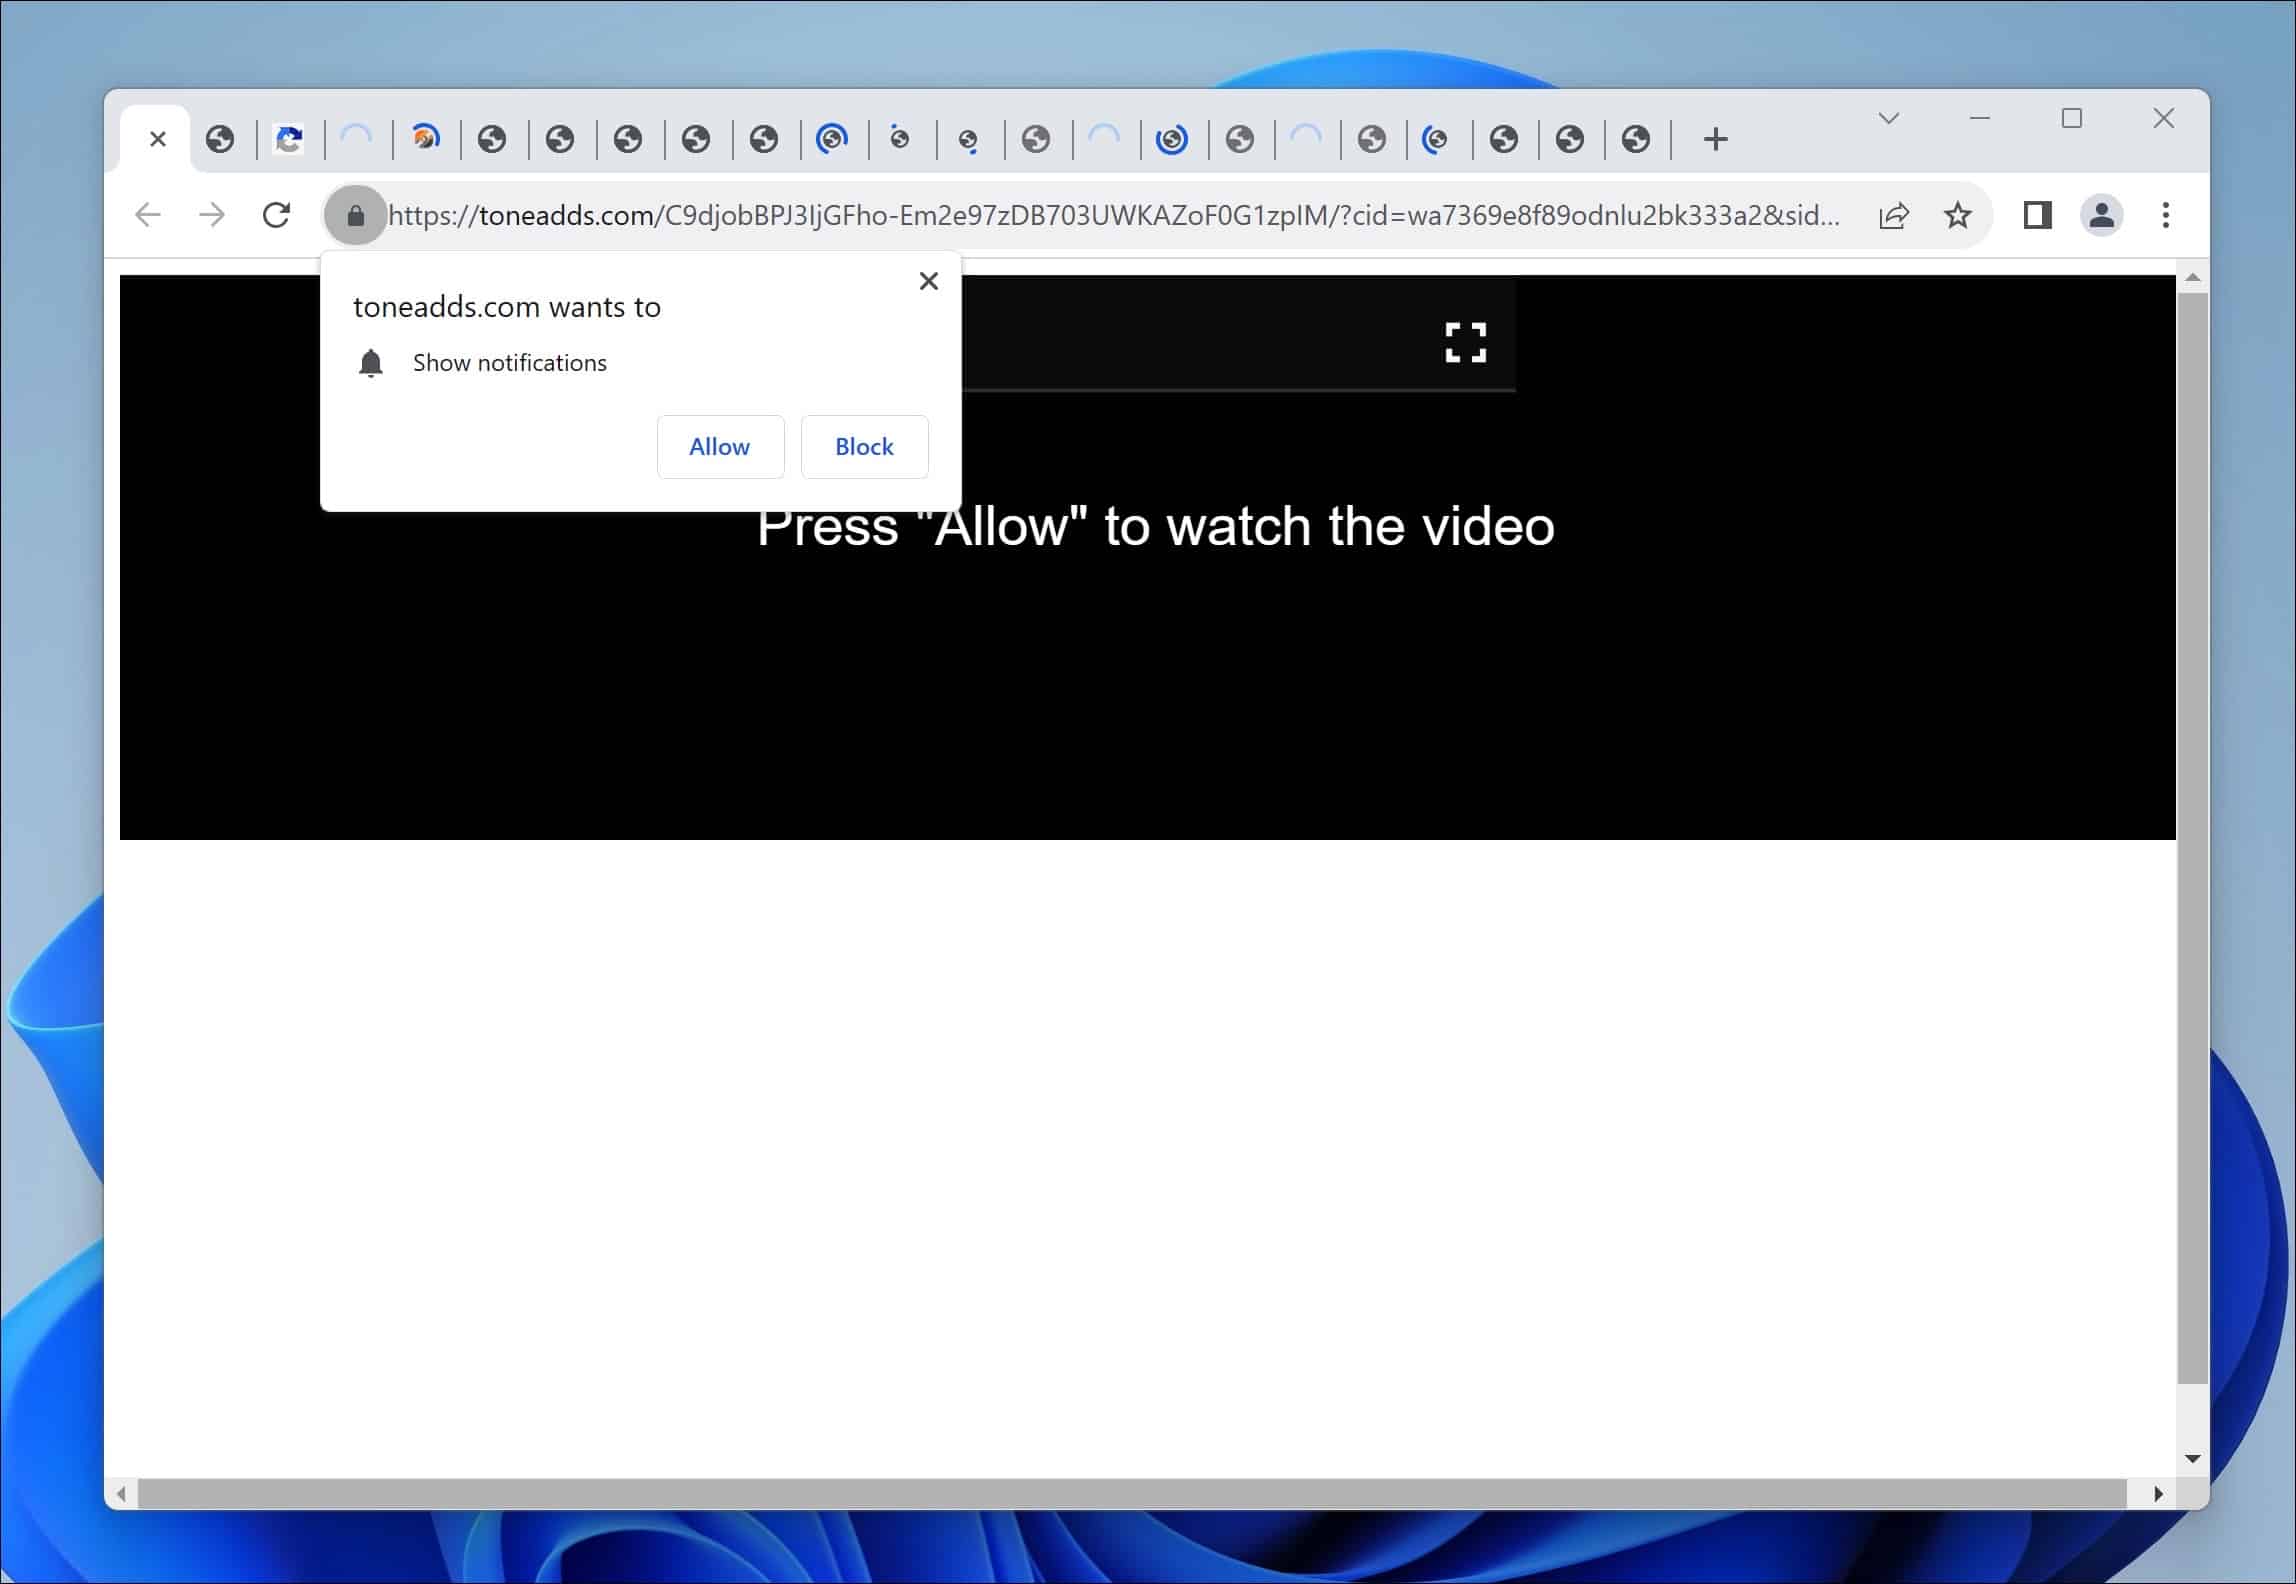This screenshot has height=1584, width=2296.
Task: Click the horizontal scrollbar left arrow
Action: 121,1494
